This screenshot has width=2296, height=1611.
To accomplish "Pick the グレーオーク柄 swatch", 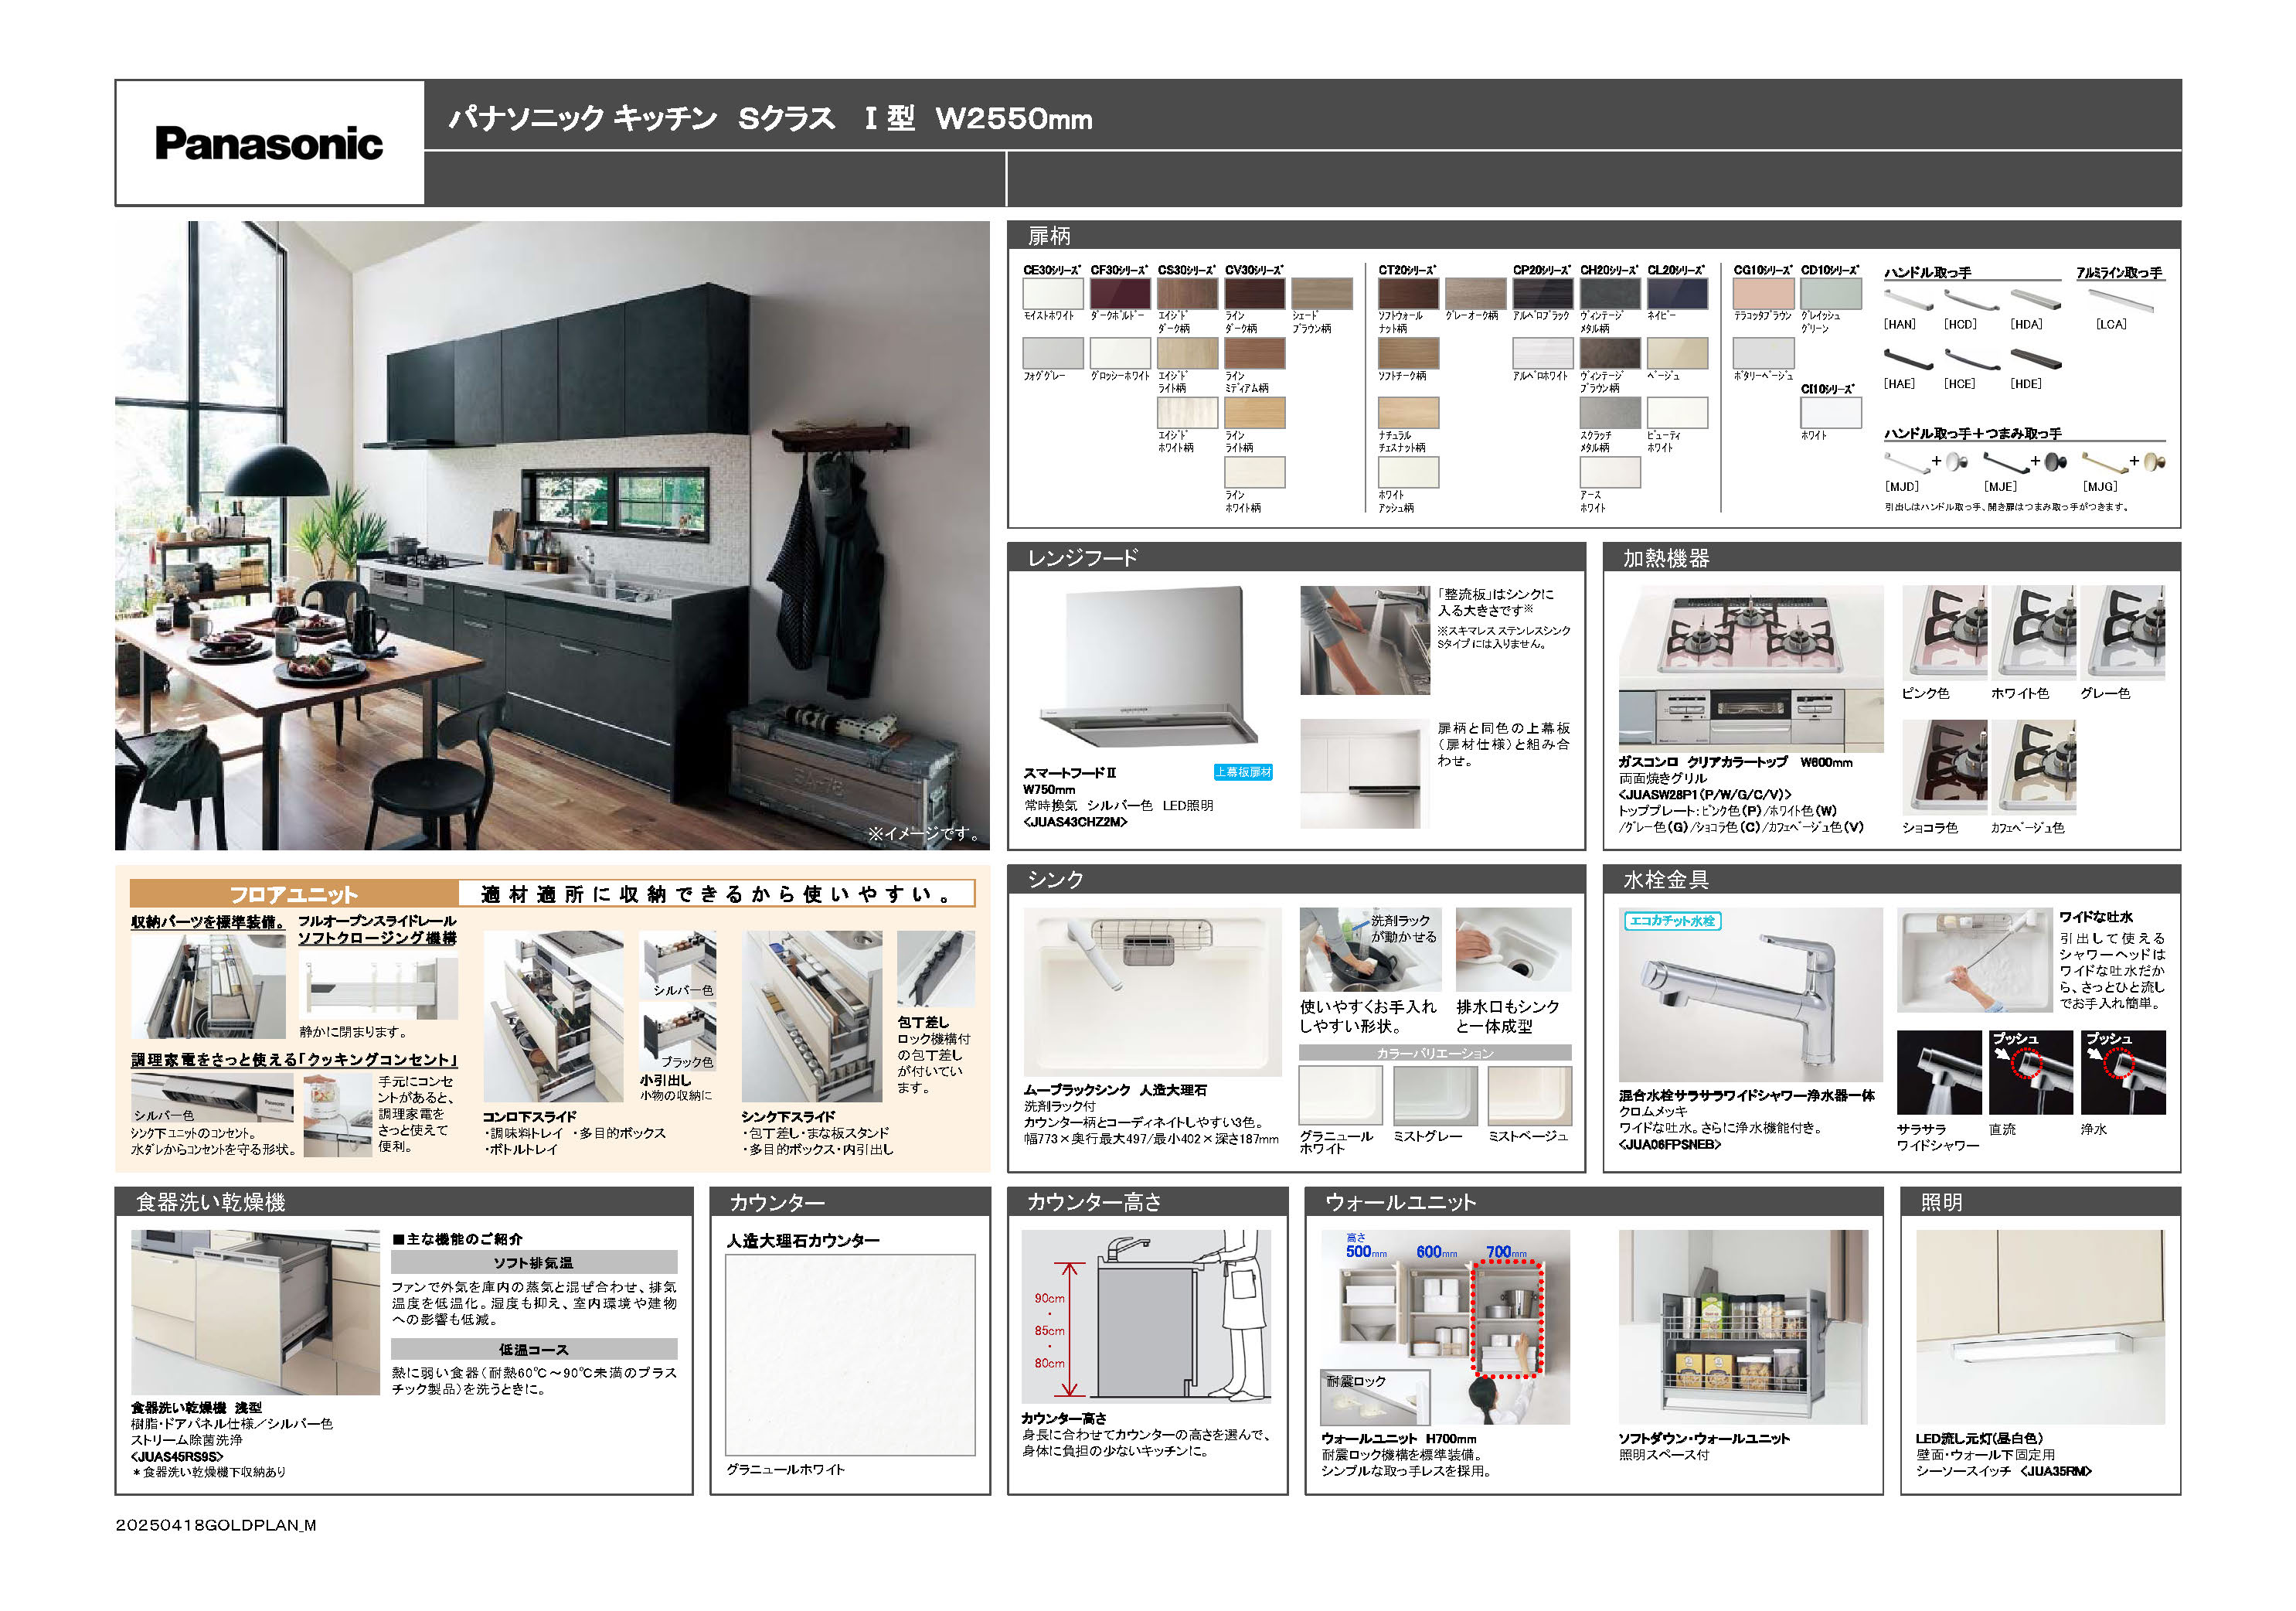I will 1476,294.
